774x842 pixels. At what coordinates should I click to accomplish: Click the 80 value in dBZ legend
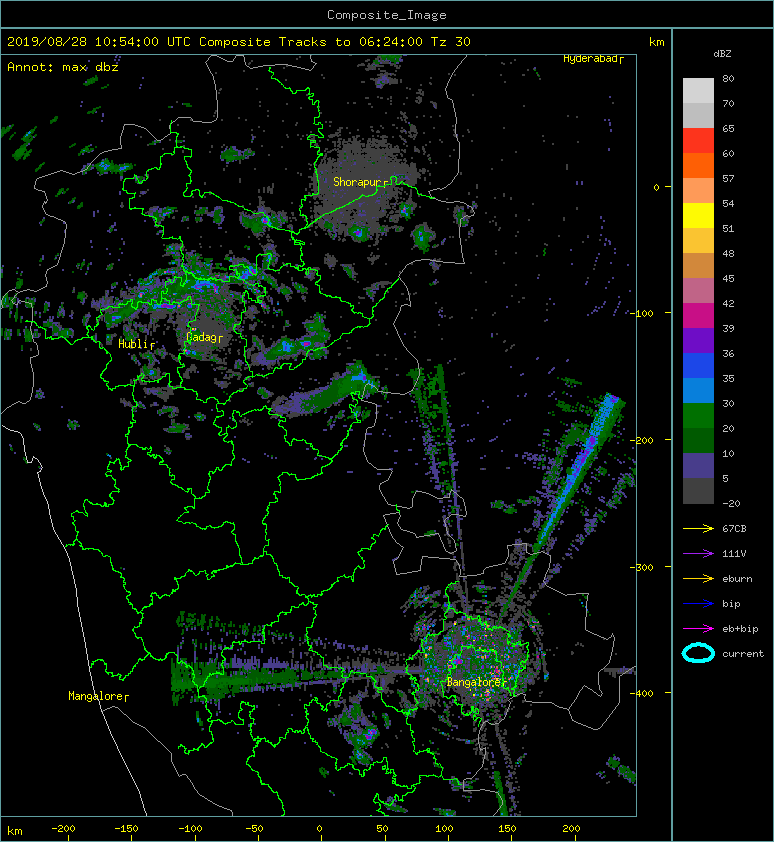pyautogui.click(x=728, y=78)
